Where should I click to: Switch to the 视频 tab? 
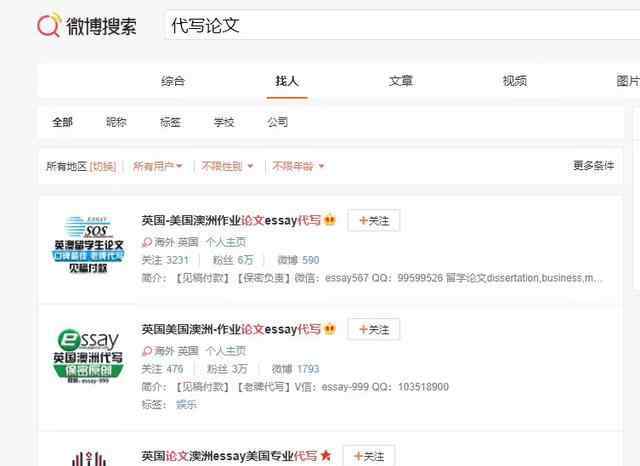[x=515, y=81]
